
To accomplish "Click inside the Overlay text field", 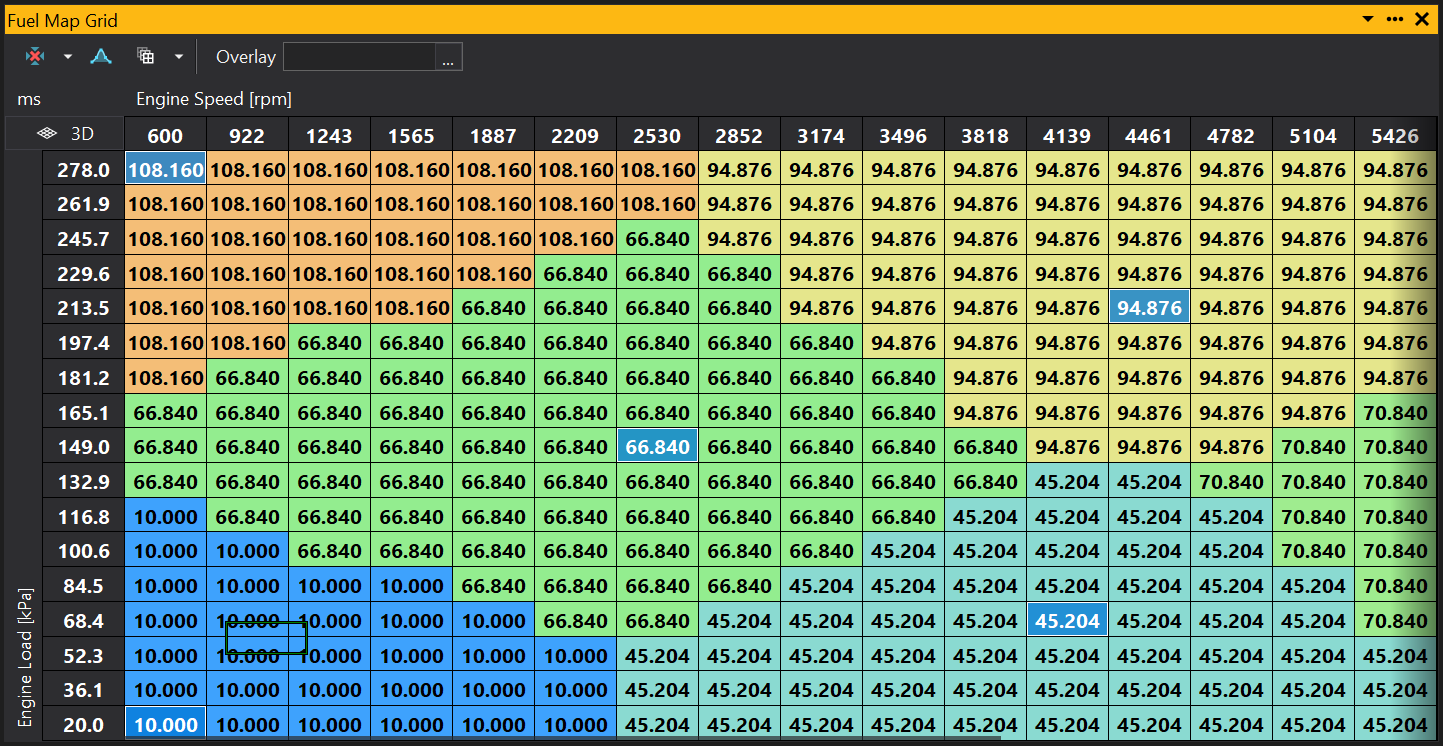I will coord(359,57).
